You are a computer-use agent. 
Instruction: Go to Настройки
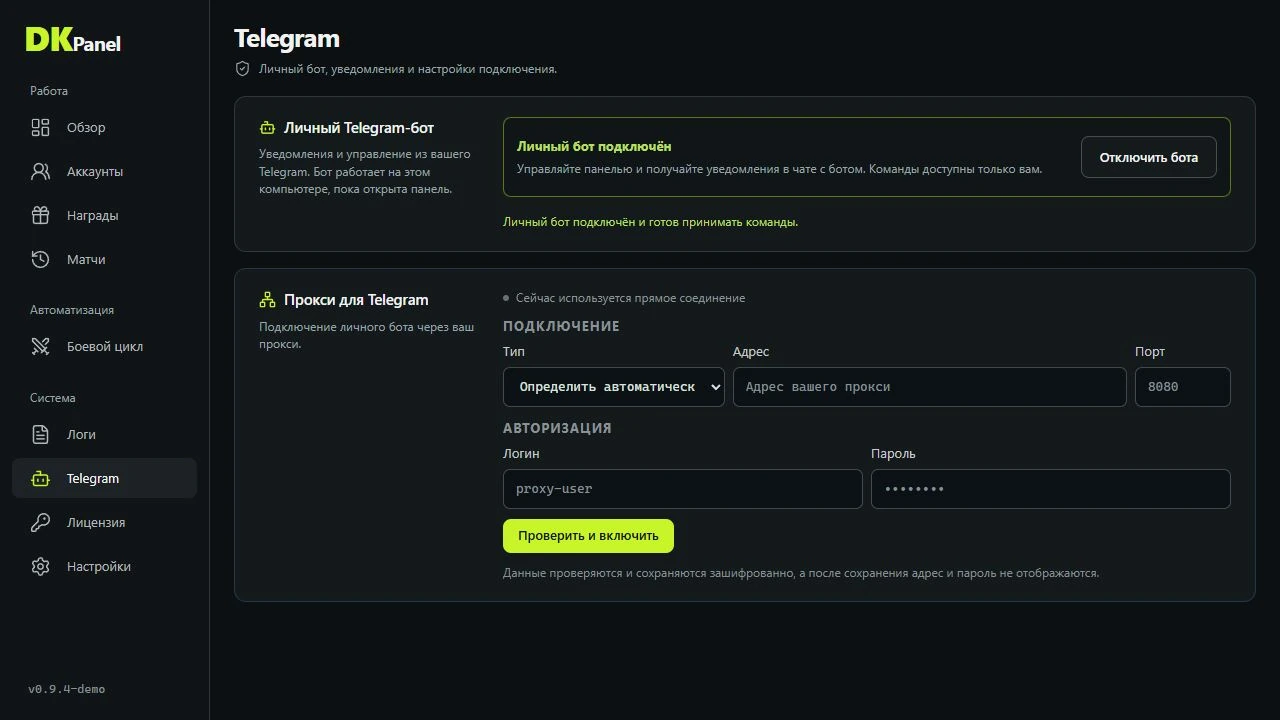click(x=104, y=566)
